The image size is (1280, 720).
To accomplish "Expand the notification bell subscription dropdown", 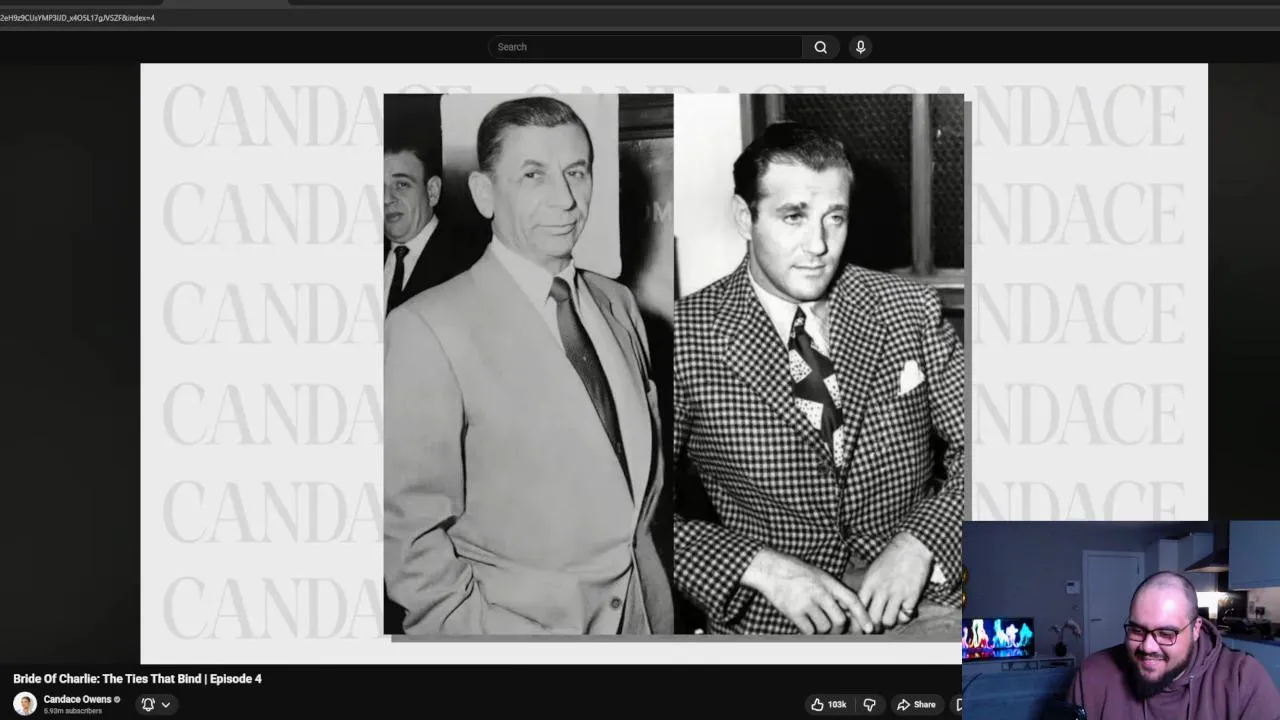I will tap(156, 704).
